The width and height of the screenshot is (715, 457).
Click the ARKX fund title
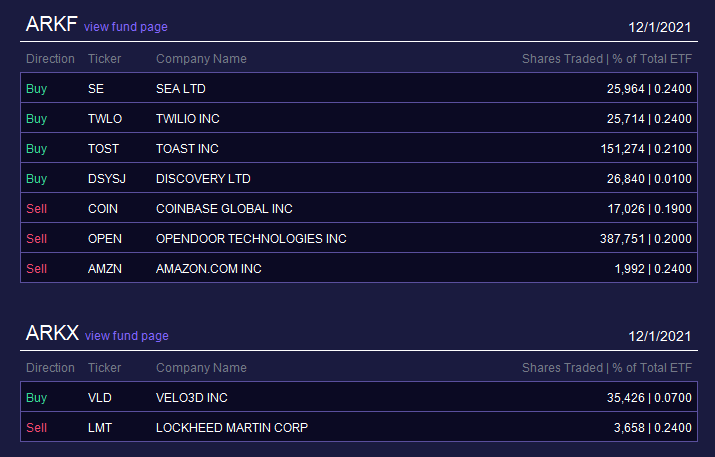pos(52,333)
